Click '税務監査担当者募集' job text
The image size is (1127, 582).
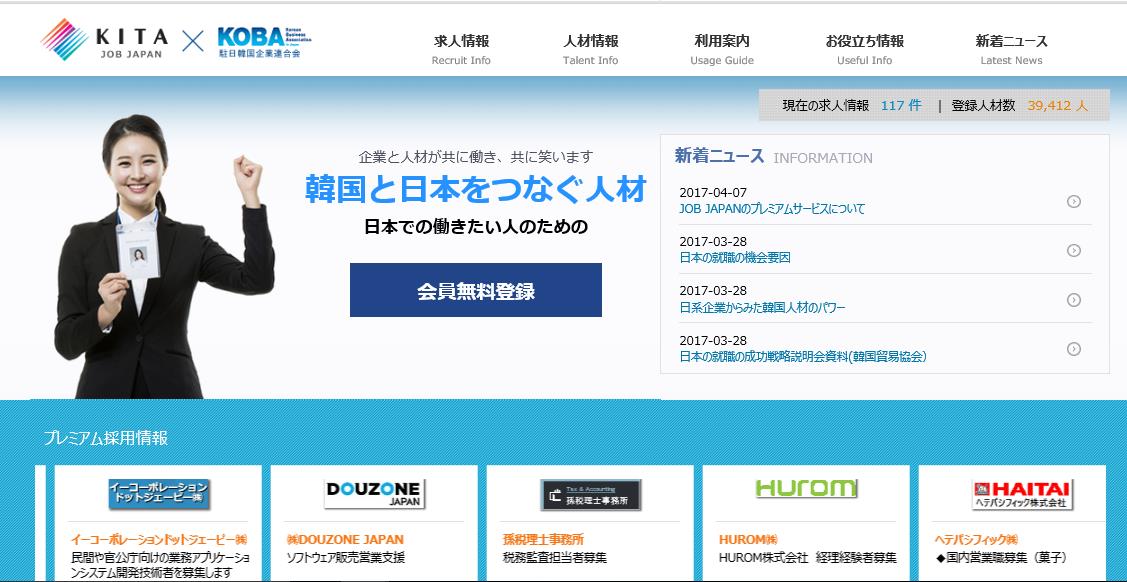pyautogui.click(x=555, y=557)
